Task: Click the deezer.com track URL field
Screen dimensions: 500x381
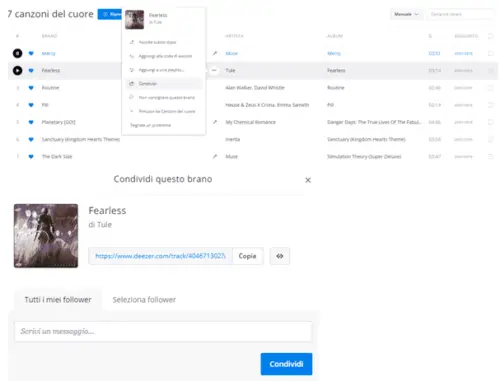Action: (160, 256)
